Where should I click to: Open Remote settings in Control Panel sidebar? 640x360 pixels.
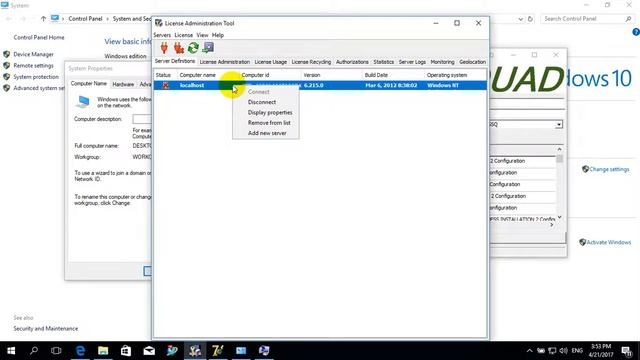click(33, 66)
